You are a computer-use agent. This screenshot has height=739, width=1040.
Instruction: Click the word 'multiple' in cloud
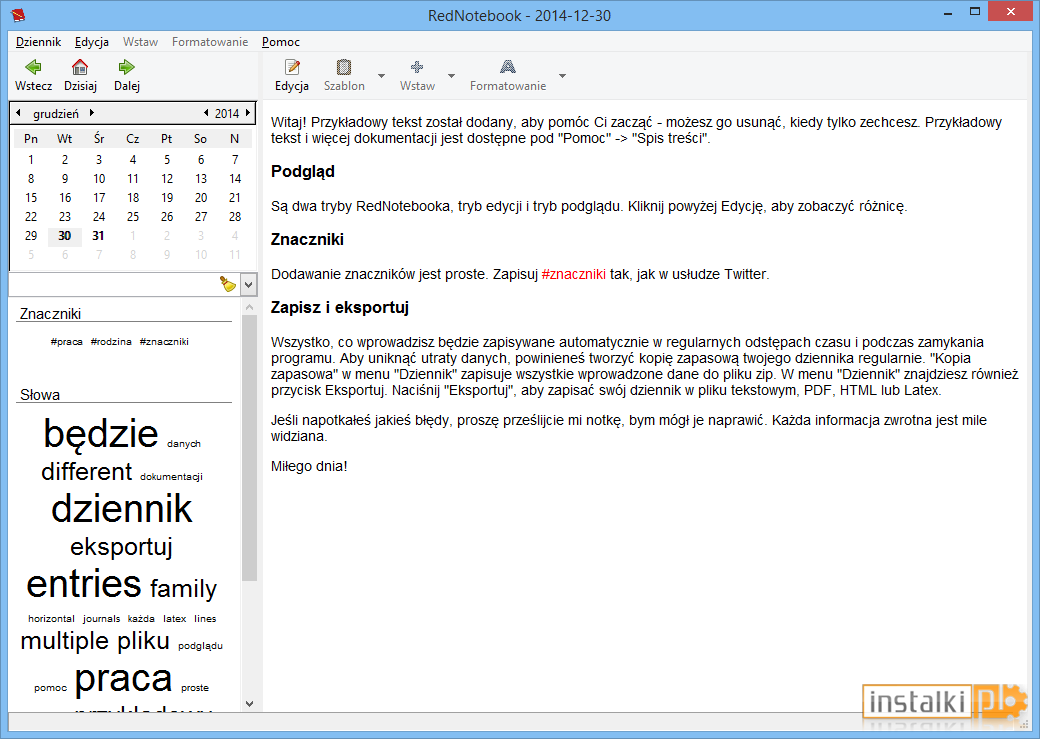(64, 641)
